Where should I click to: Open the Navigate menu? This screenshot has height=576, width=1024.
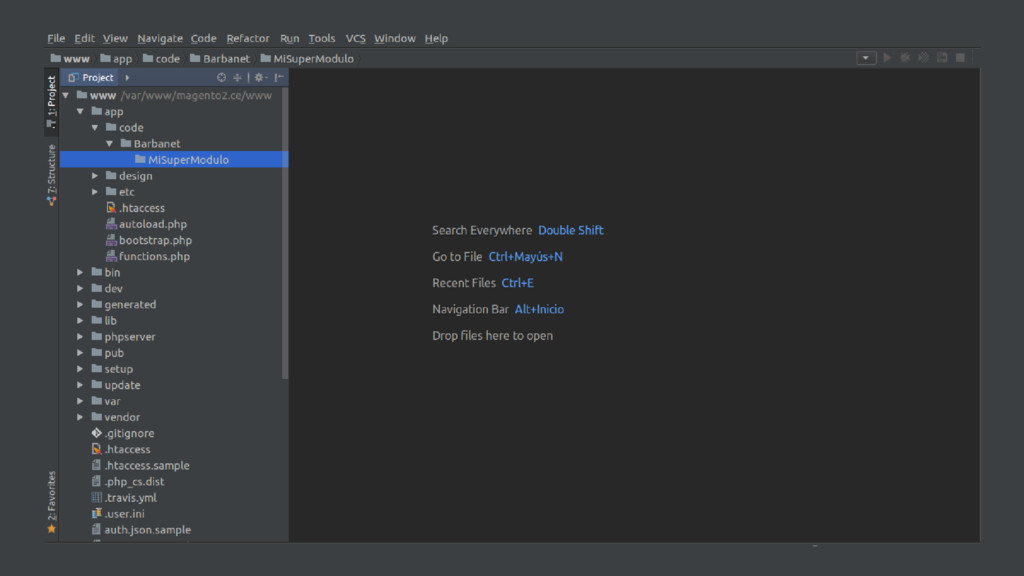tap(160, 39)
